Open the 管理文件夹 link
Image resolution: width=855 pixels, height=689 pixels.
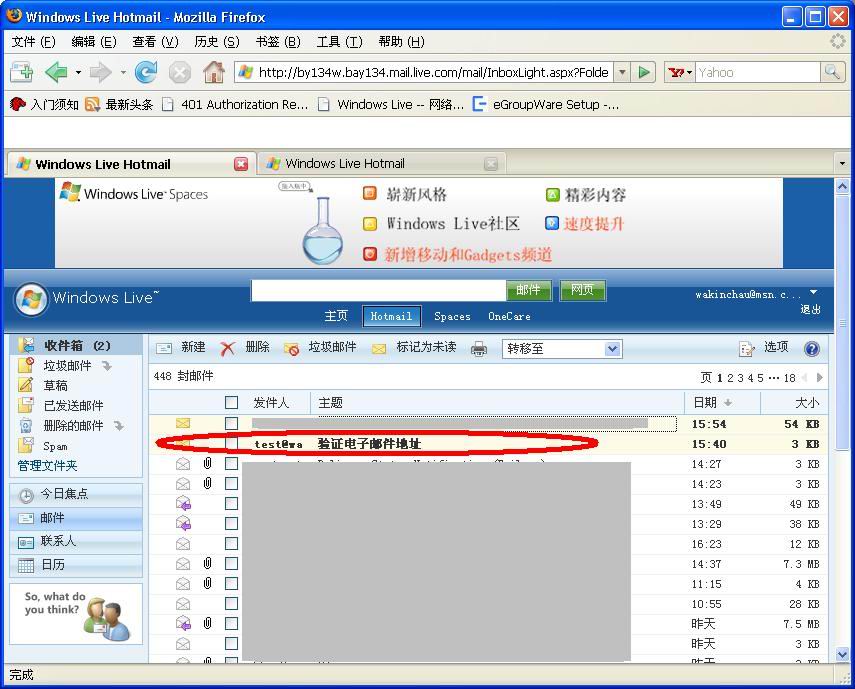pos(47,466)
